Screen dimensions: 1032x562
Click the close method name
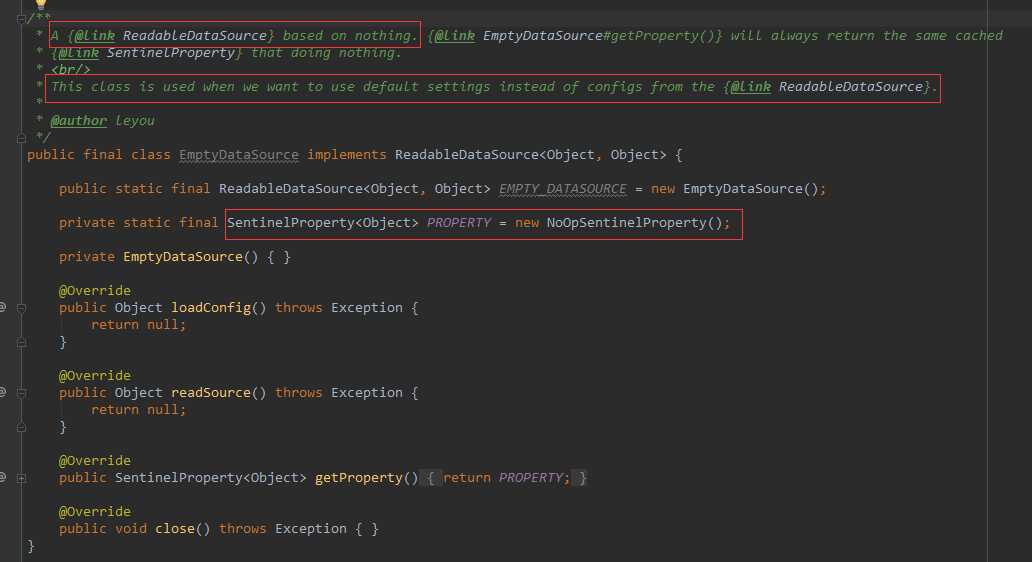coord(174,528)
